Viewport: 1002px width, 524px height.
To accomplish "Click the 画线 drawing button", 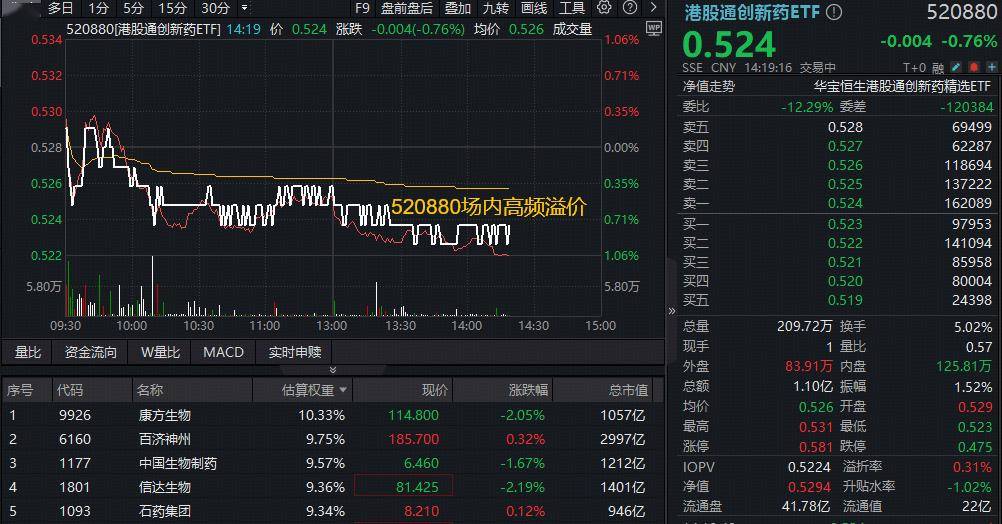I will coord(534,8).
